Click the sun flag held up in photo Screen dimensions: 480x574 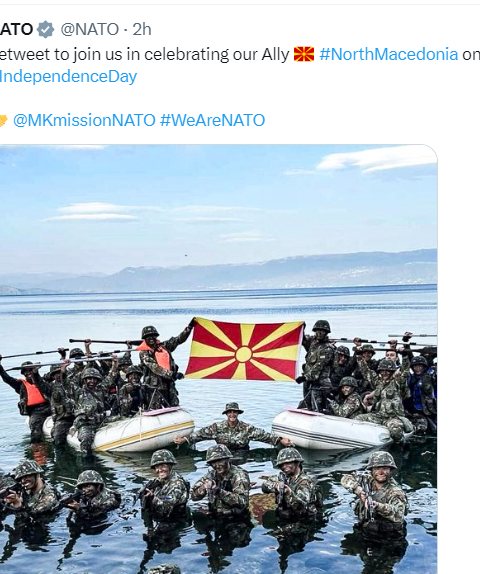pos(245,349)
